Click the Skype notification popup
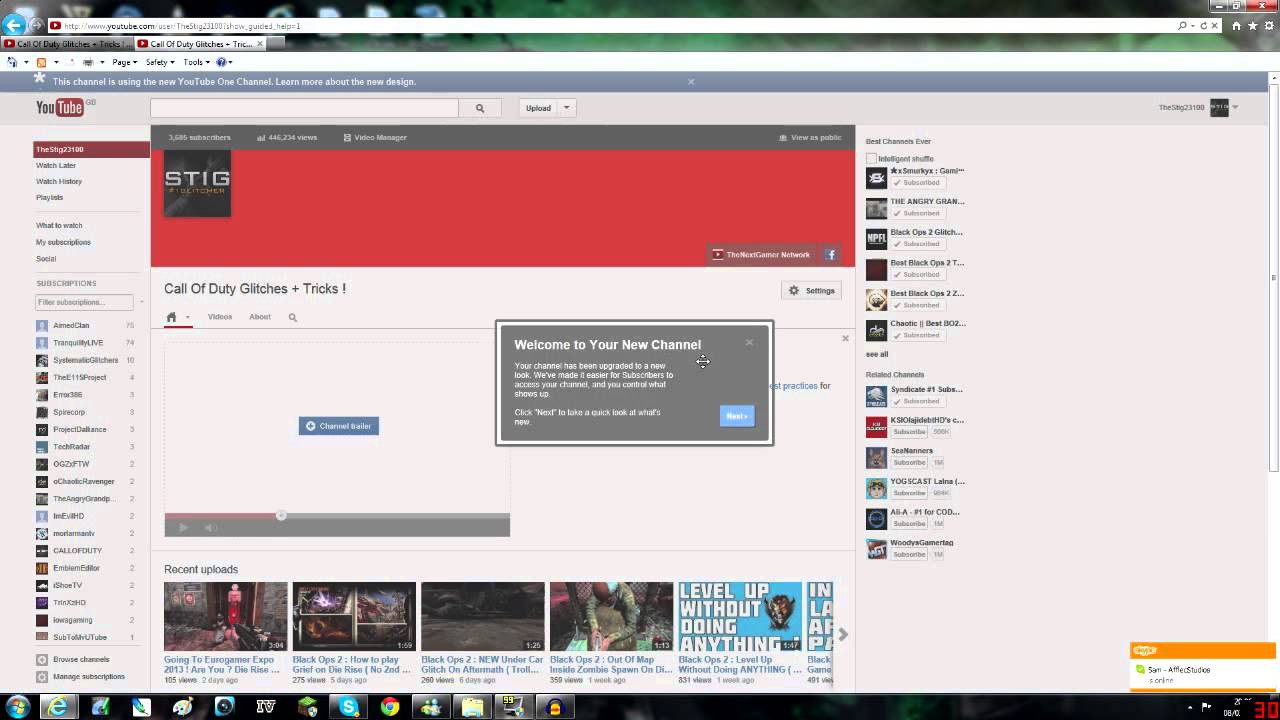1280x720 pixels. (1203, 666)
